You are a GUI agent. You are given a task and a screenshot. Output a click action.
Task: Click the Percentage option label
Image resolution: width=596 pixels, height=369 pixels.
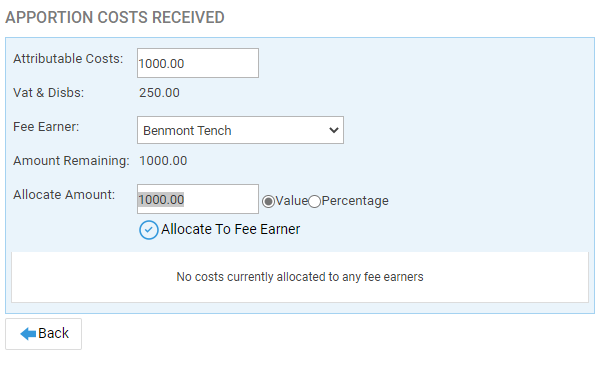tap(355, 201)
